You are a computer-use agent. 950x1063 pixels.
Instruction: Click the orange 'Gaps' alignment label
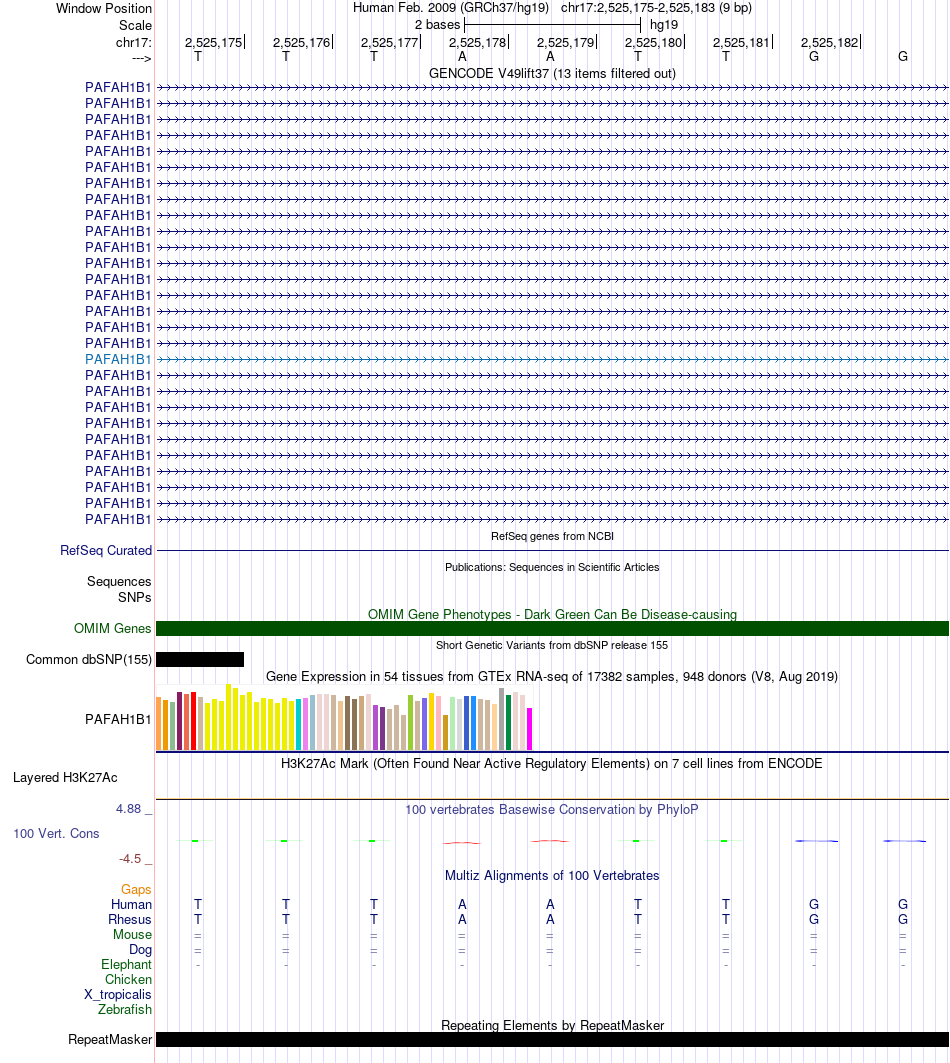136,889
